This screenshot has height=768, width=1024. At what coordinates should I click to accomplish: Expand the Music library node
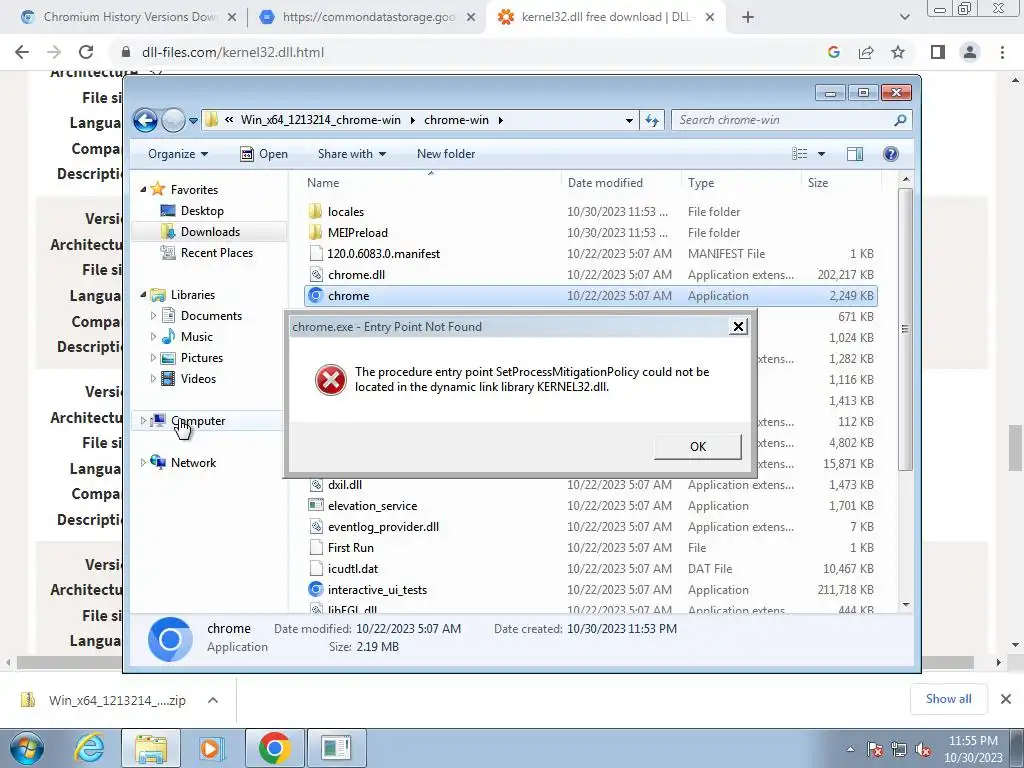(x=153, y=337)
